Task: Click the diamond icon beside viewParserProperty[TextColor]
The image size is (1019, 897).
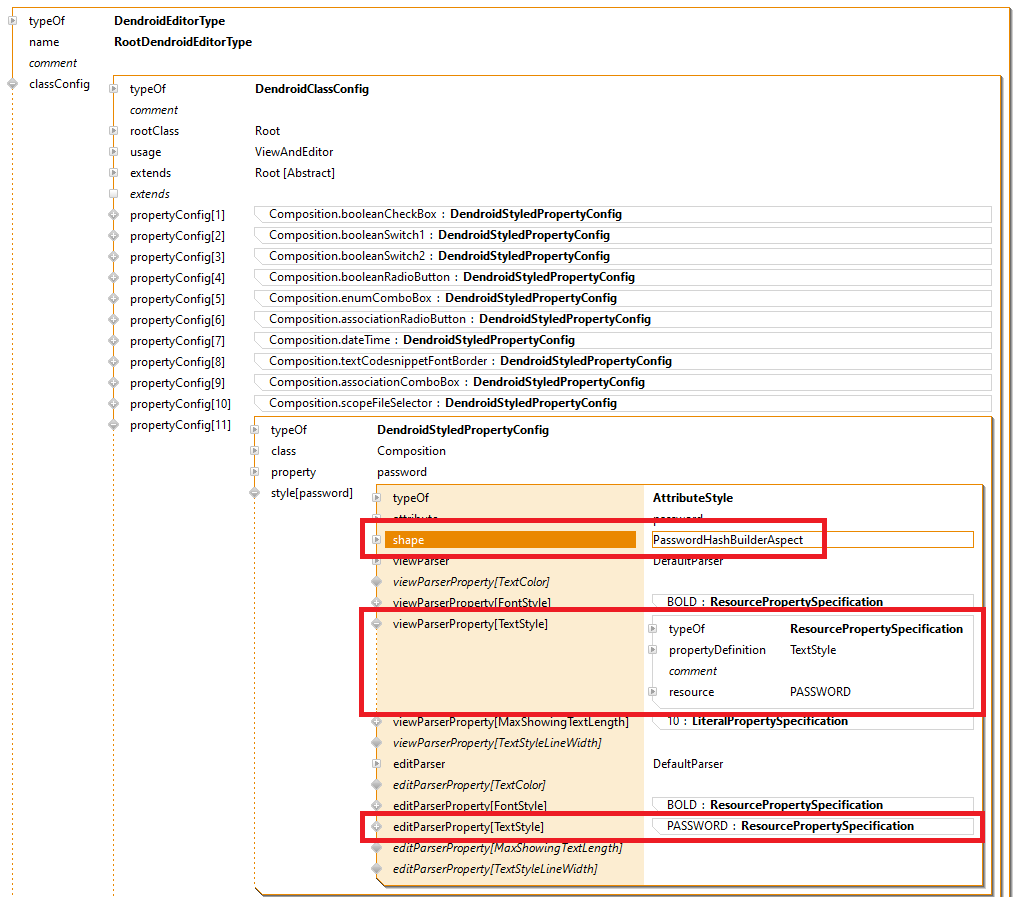Action: [377, 582]
